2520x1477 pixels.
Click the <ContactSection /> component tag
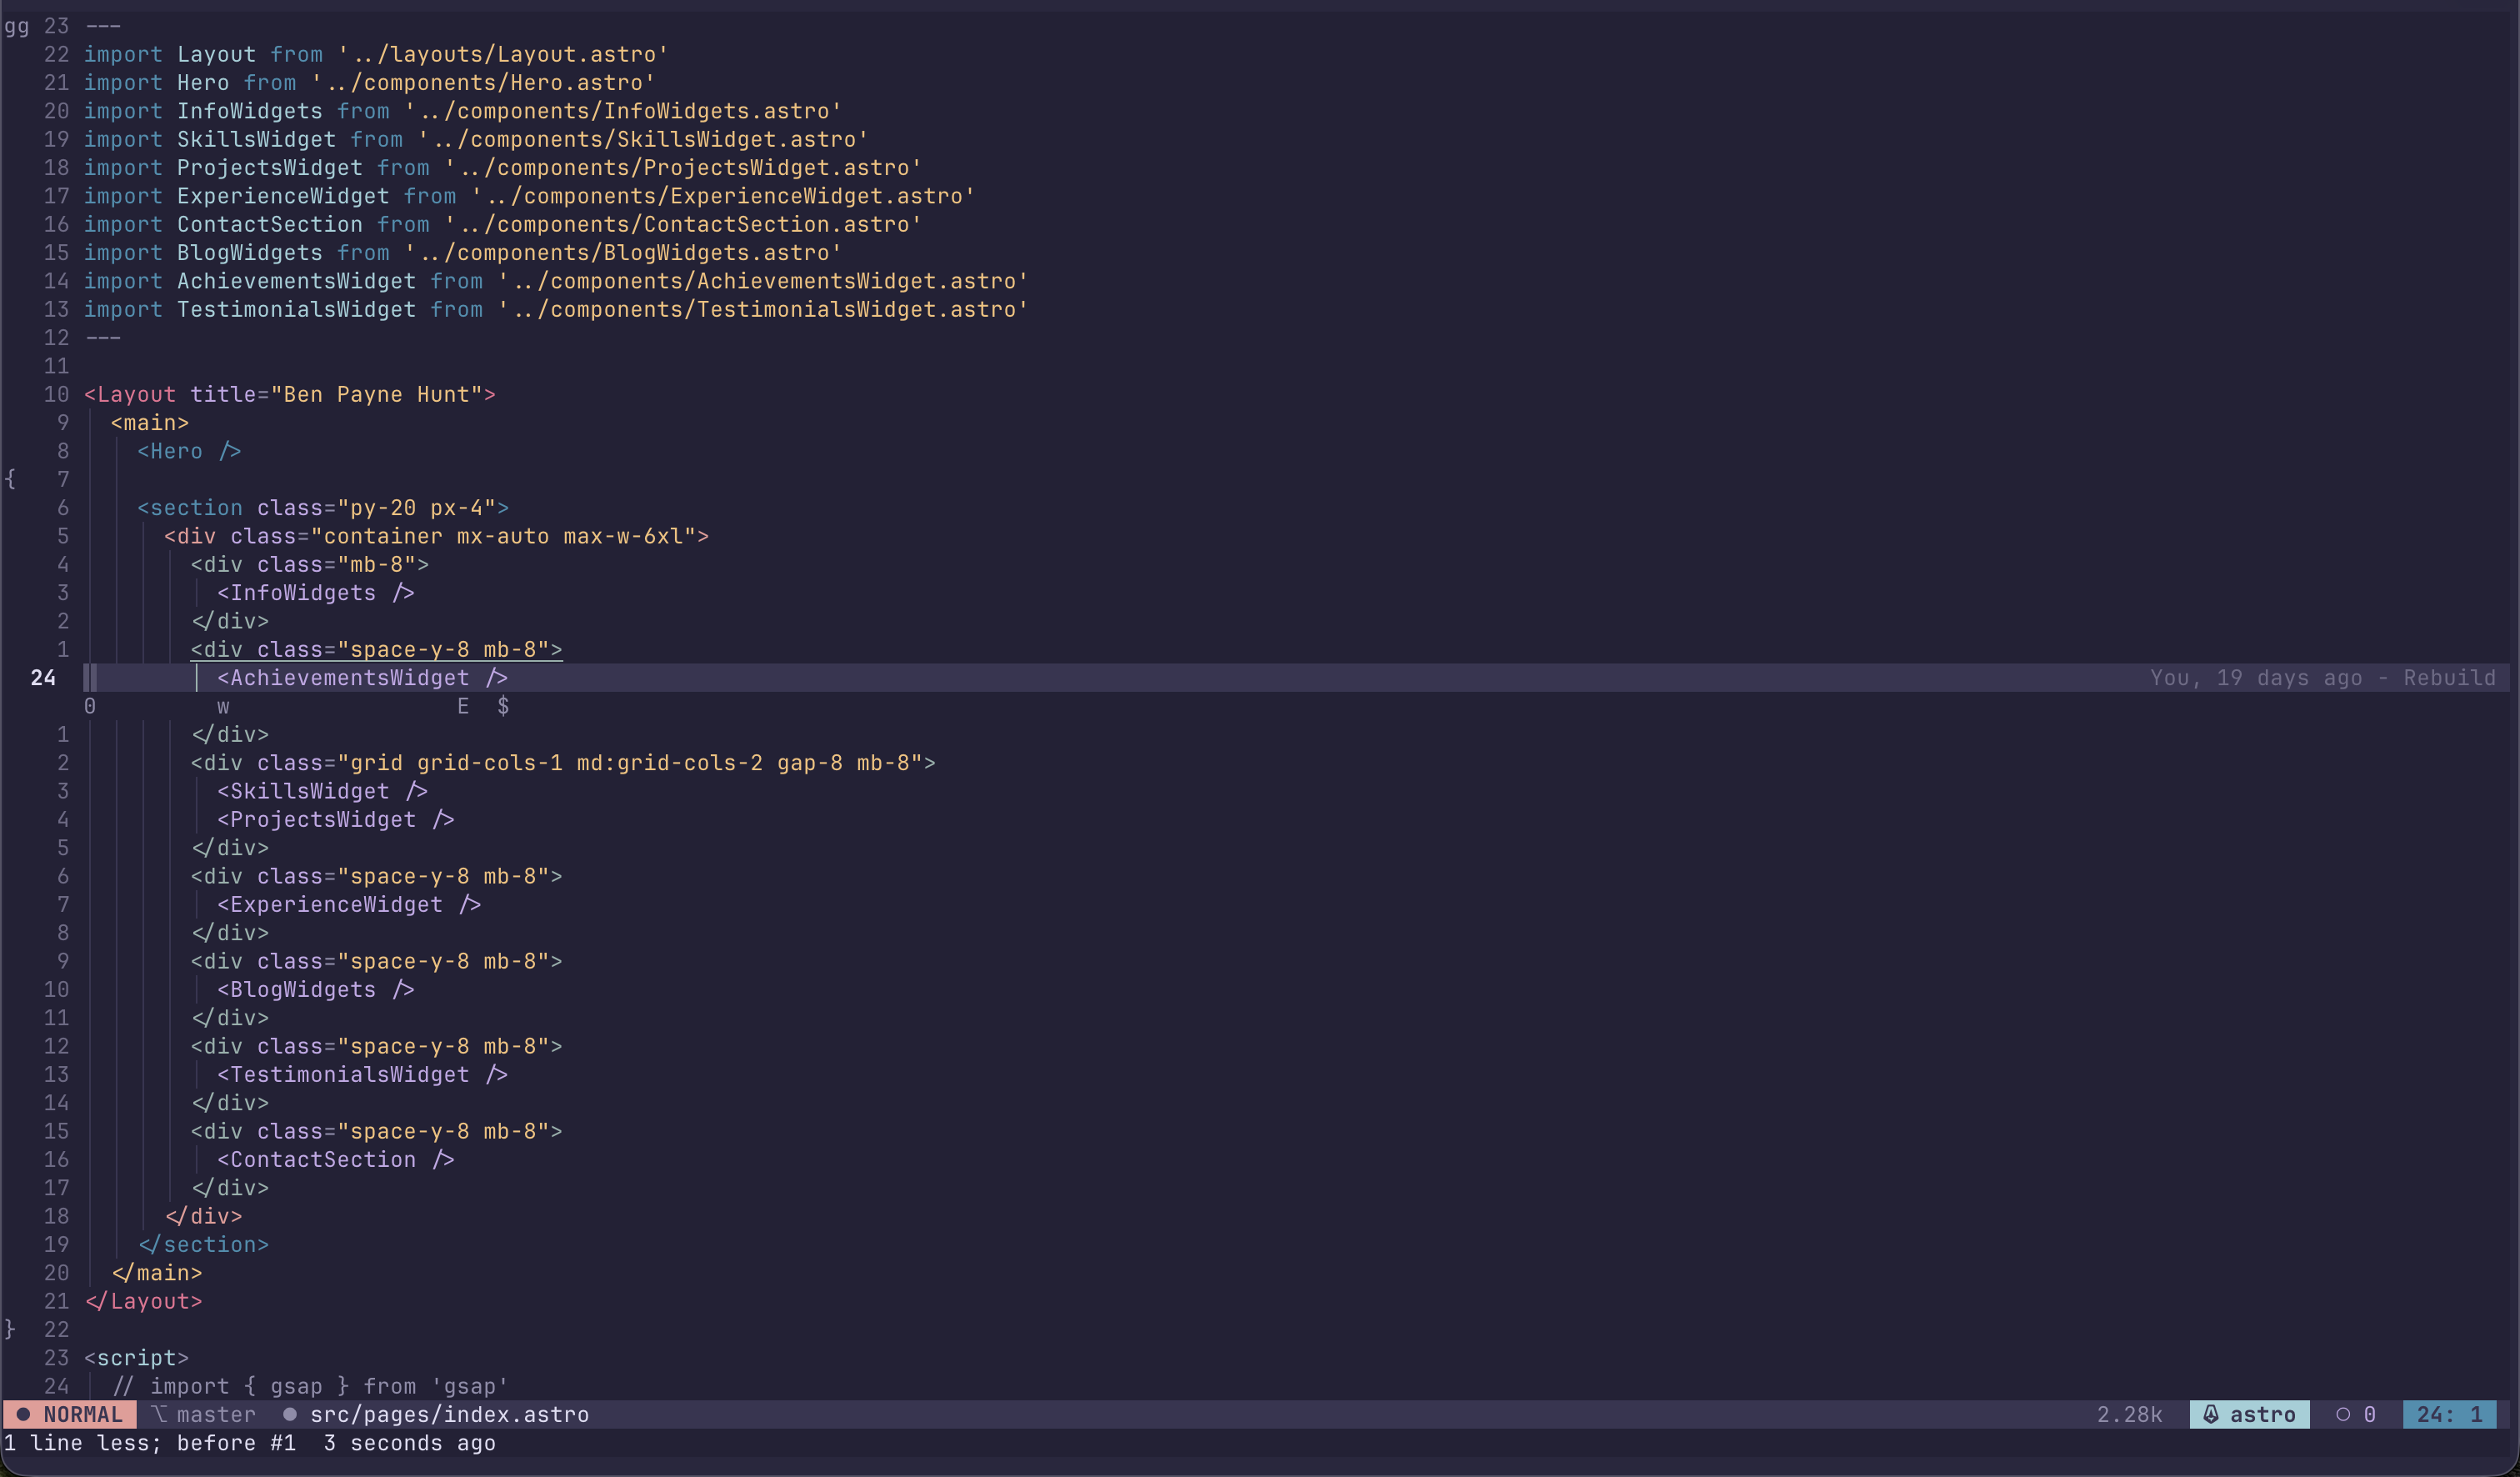click(x=335, y=1159)
